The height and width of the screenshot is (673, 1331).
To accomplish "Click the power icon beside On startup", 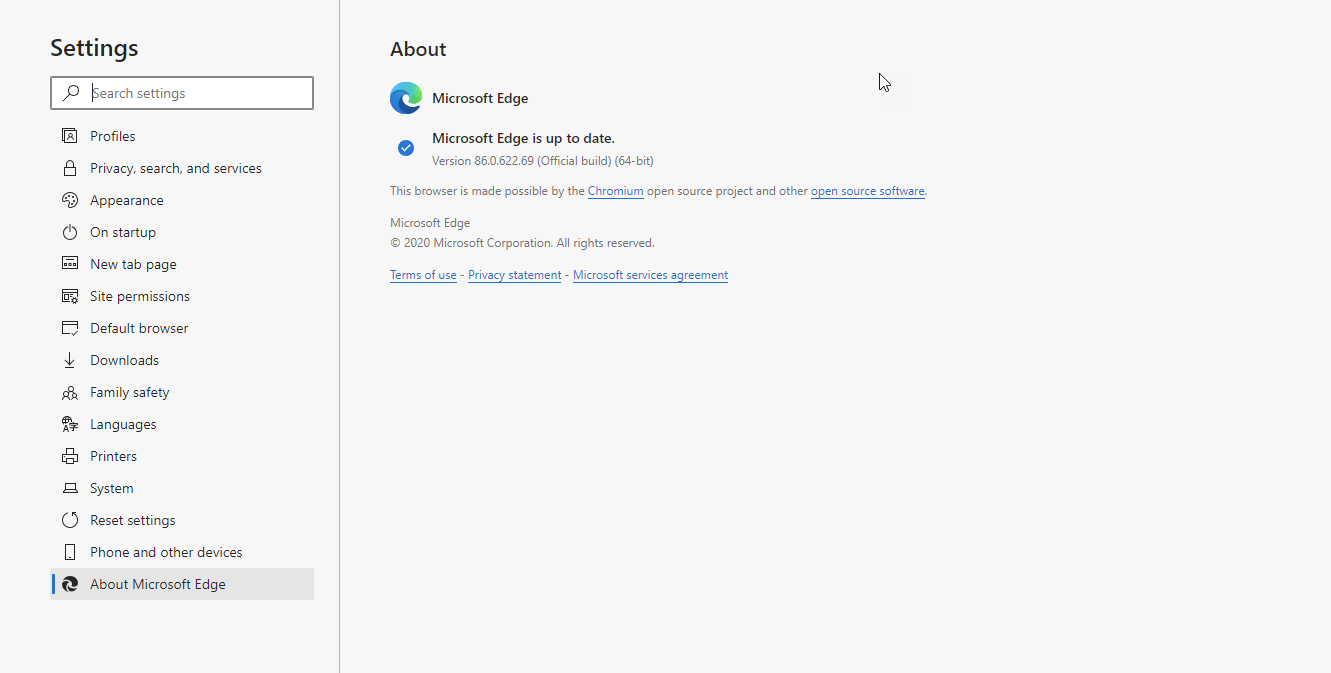I will [x=70, y=232].
